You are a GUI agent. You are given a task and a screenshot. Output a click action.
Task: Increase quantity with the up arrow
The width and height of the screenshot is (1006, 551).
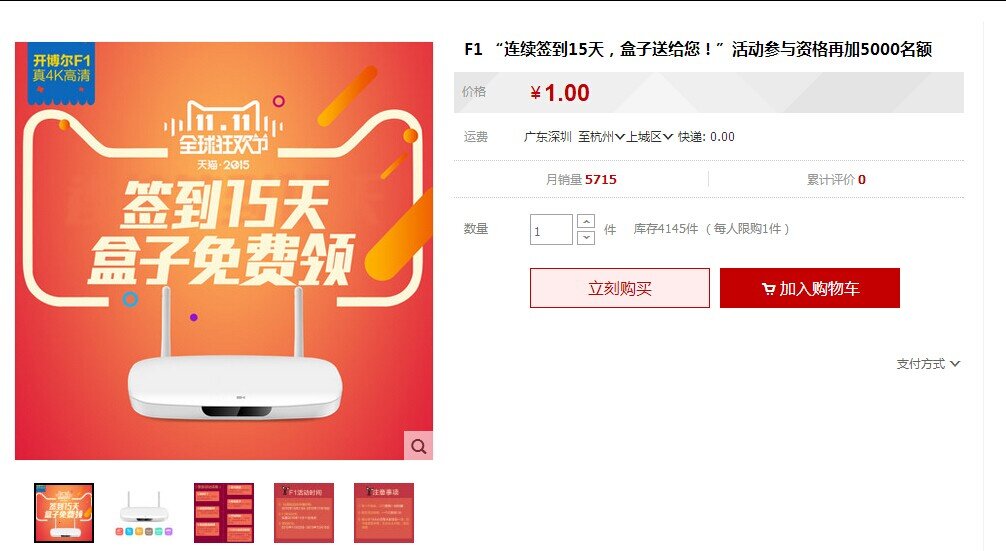pos(586,221)
